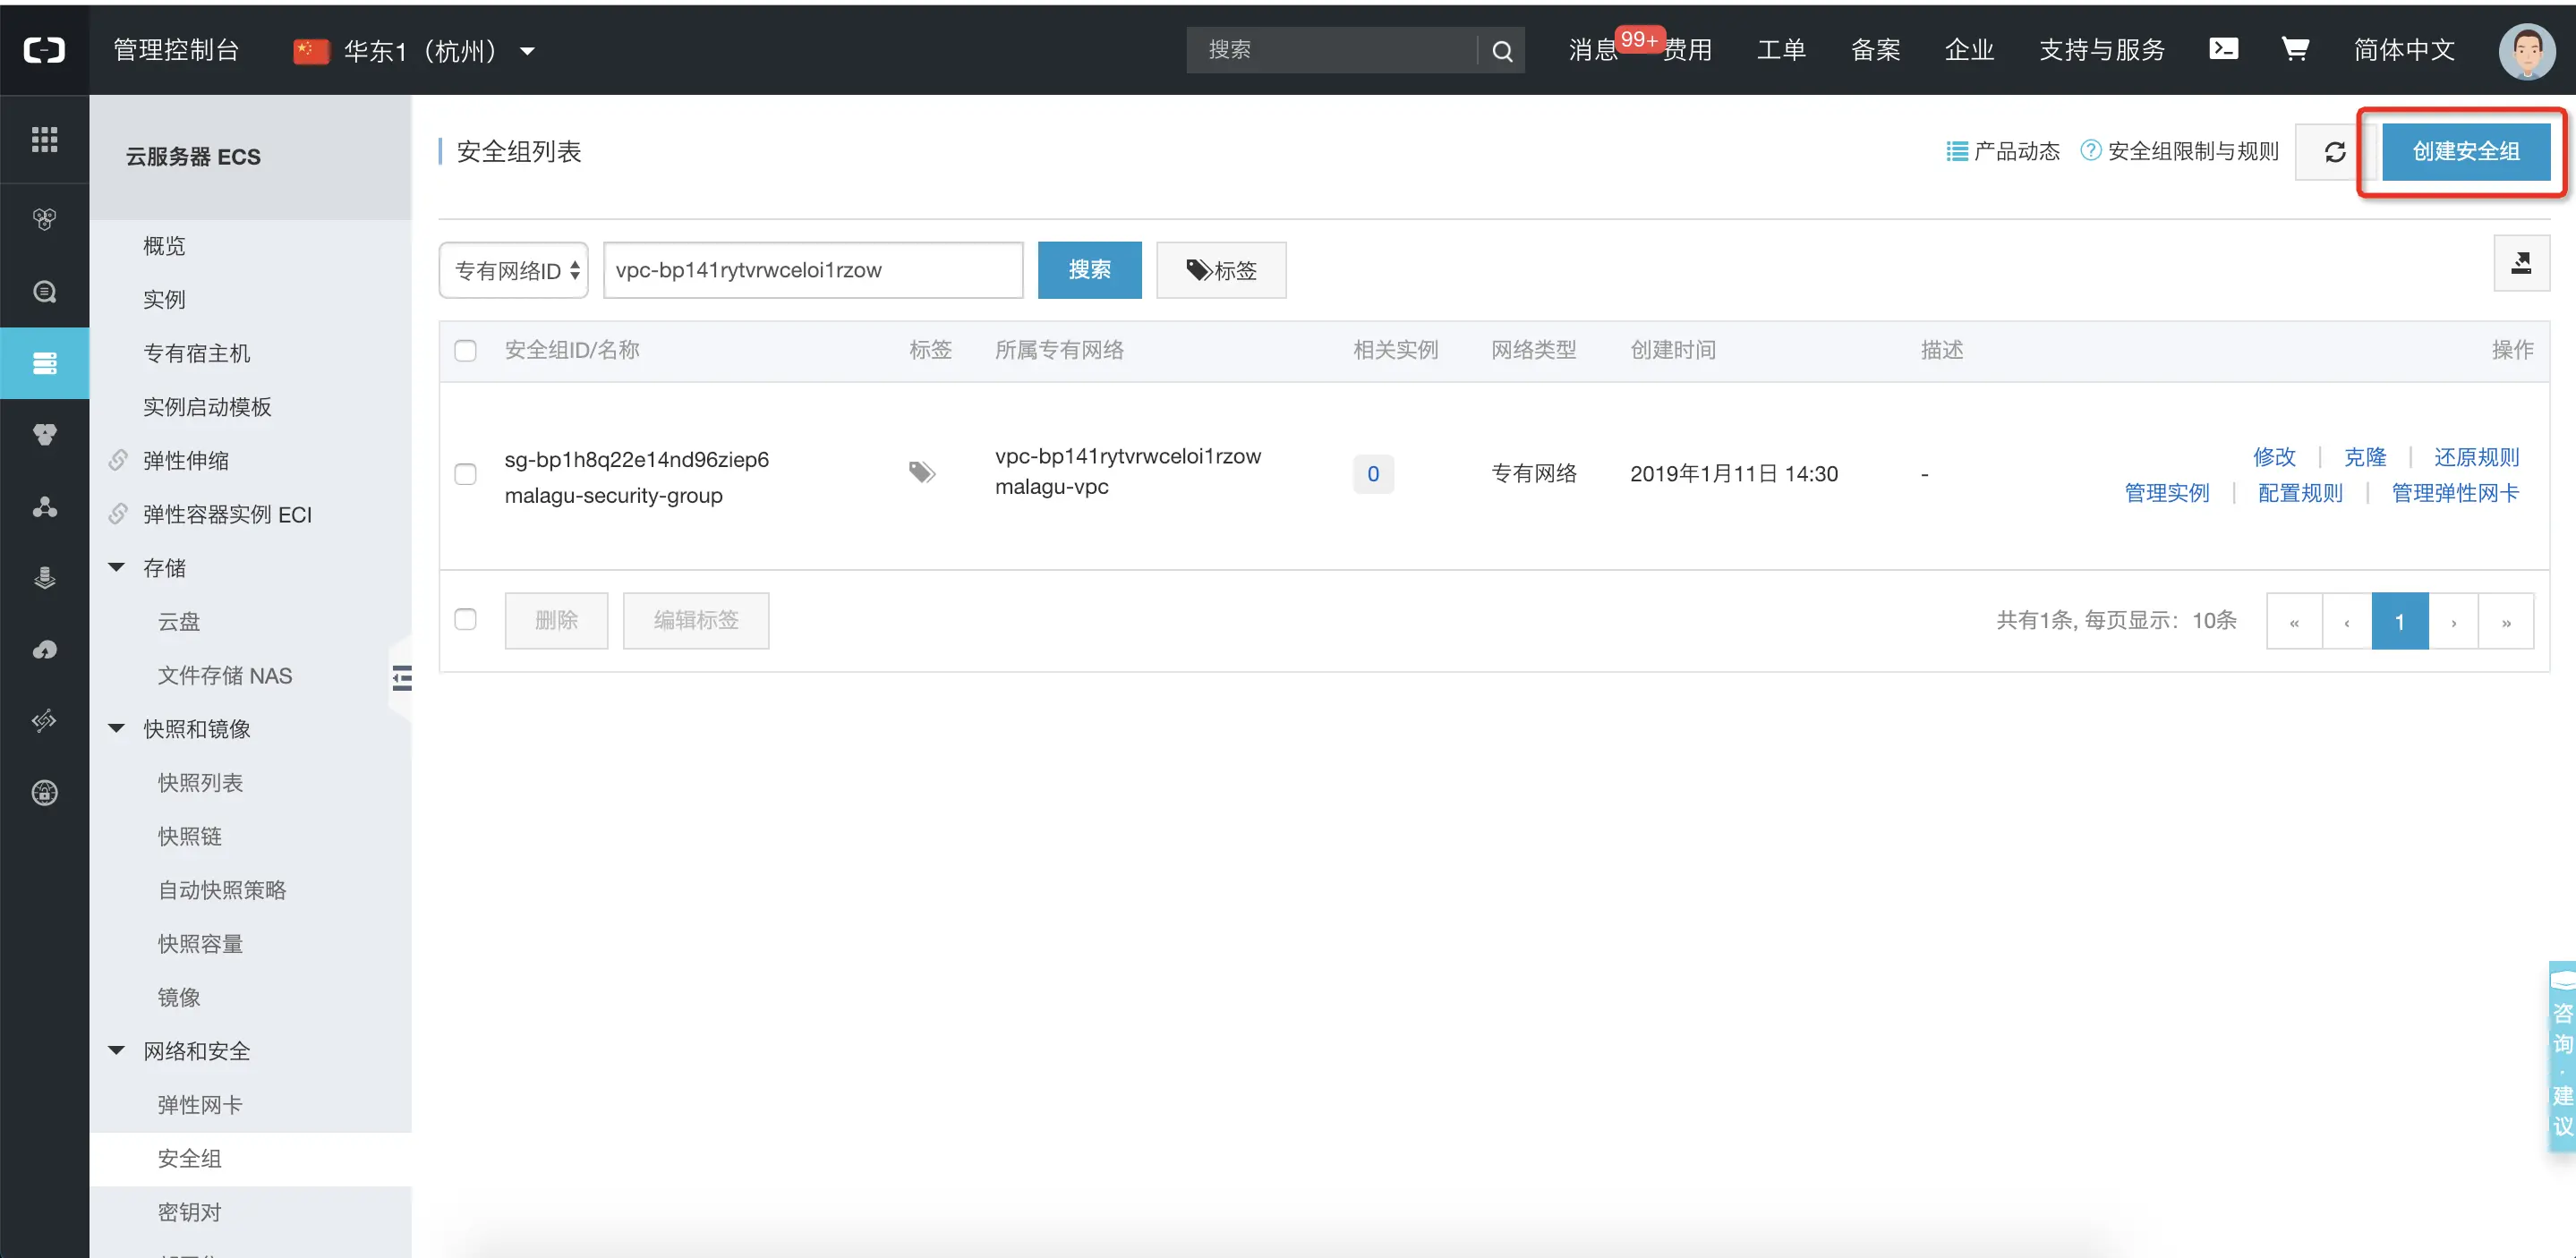Open the Cloud Shell terminal icon
The image size is (2576, 1258).
pyautogui.click(x=2223, y=49)
